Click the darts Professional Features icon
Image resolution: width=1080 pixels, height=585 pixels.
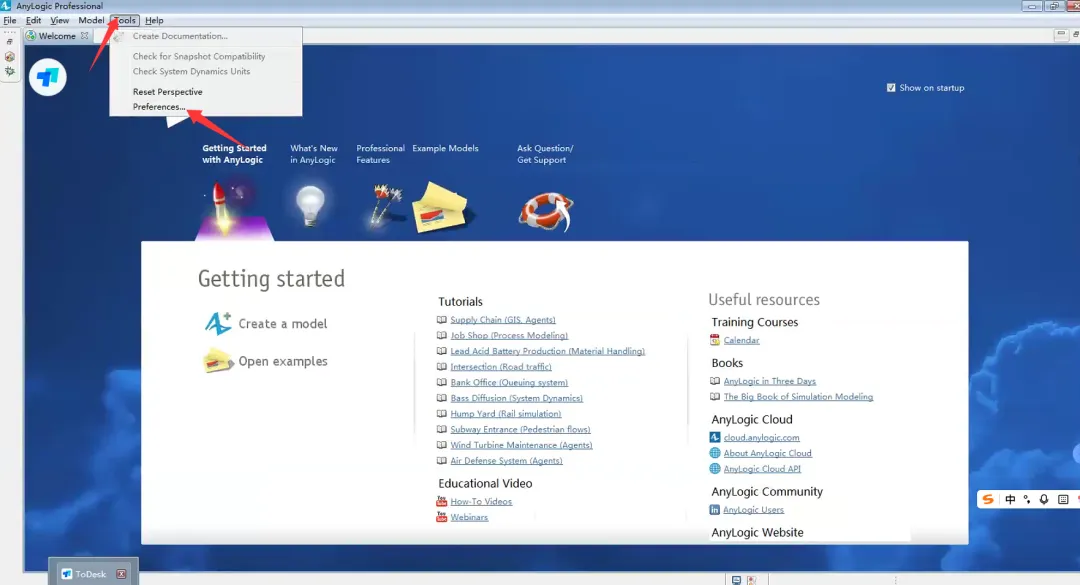(x=385, y=205)
